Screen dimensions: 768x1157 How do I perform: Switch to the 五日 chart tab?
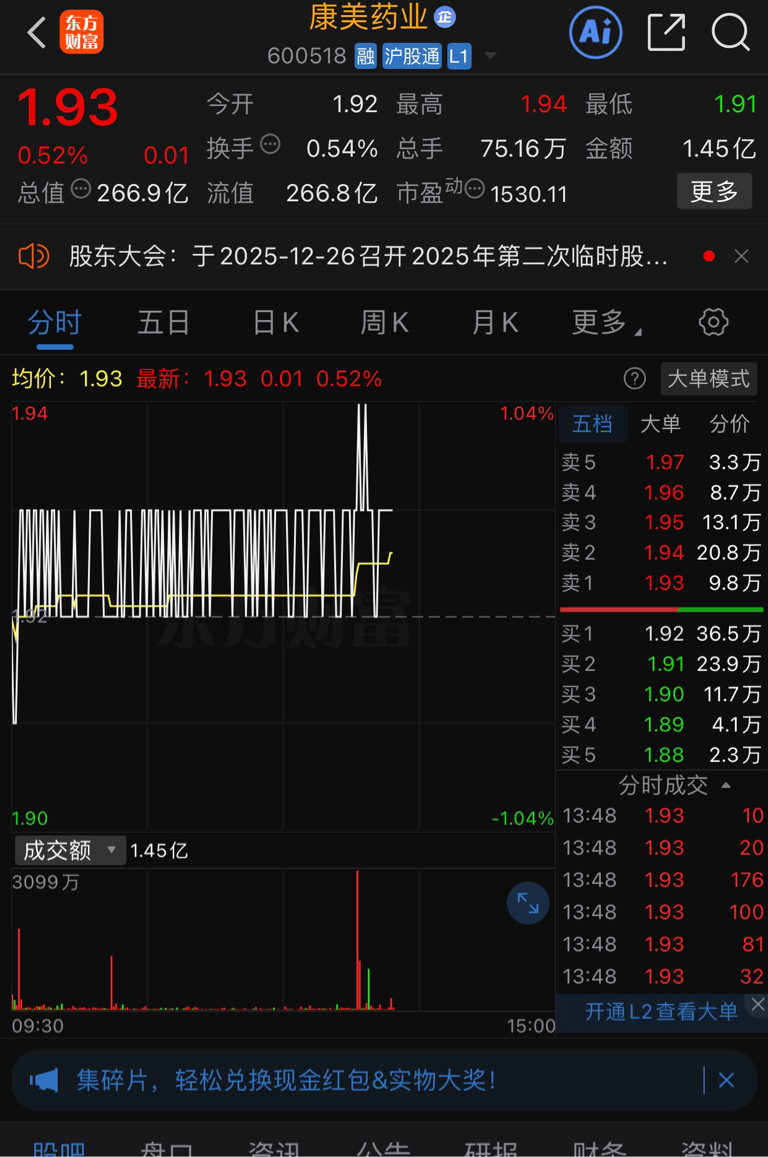click(164, 323)
